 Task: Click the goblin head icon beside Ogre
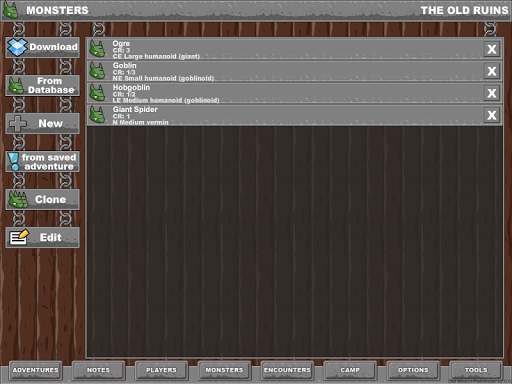tap(97, 49)
